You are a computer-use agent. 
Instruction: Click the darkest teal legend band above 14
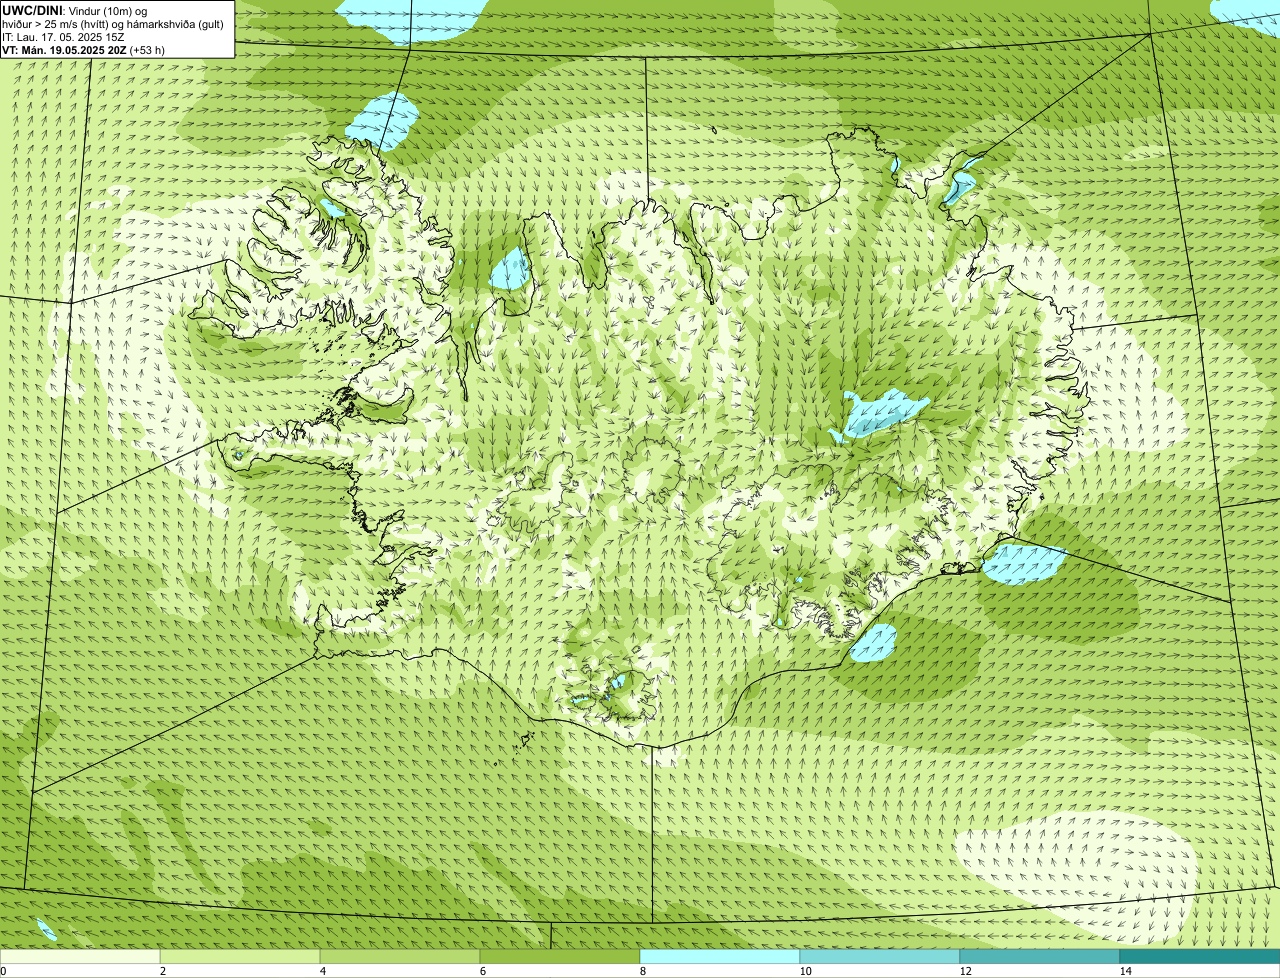pos(1200,956)
